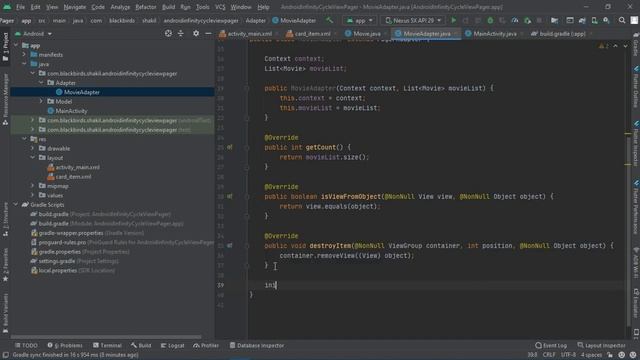Open the Layout Inspector

[x=601, y=345]
